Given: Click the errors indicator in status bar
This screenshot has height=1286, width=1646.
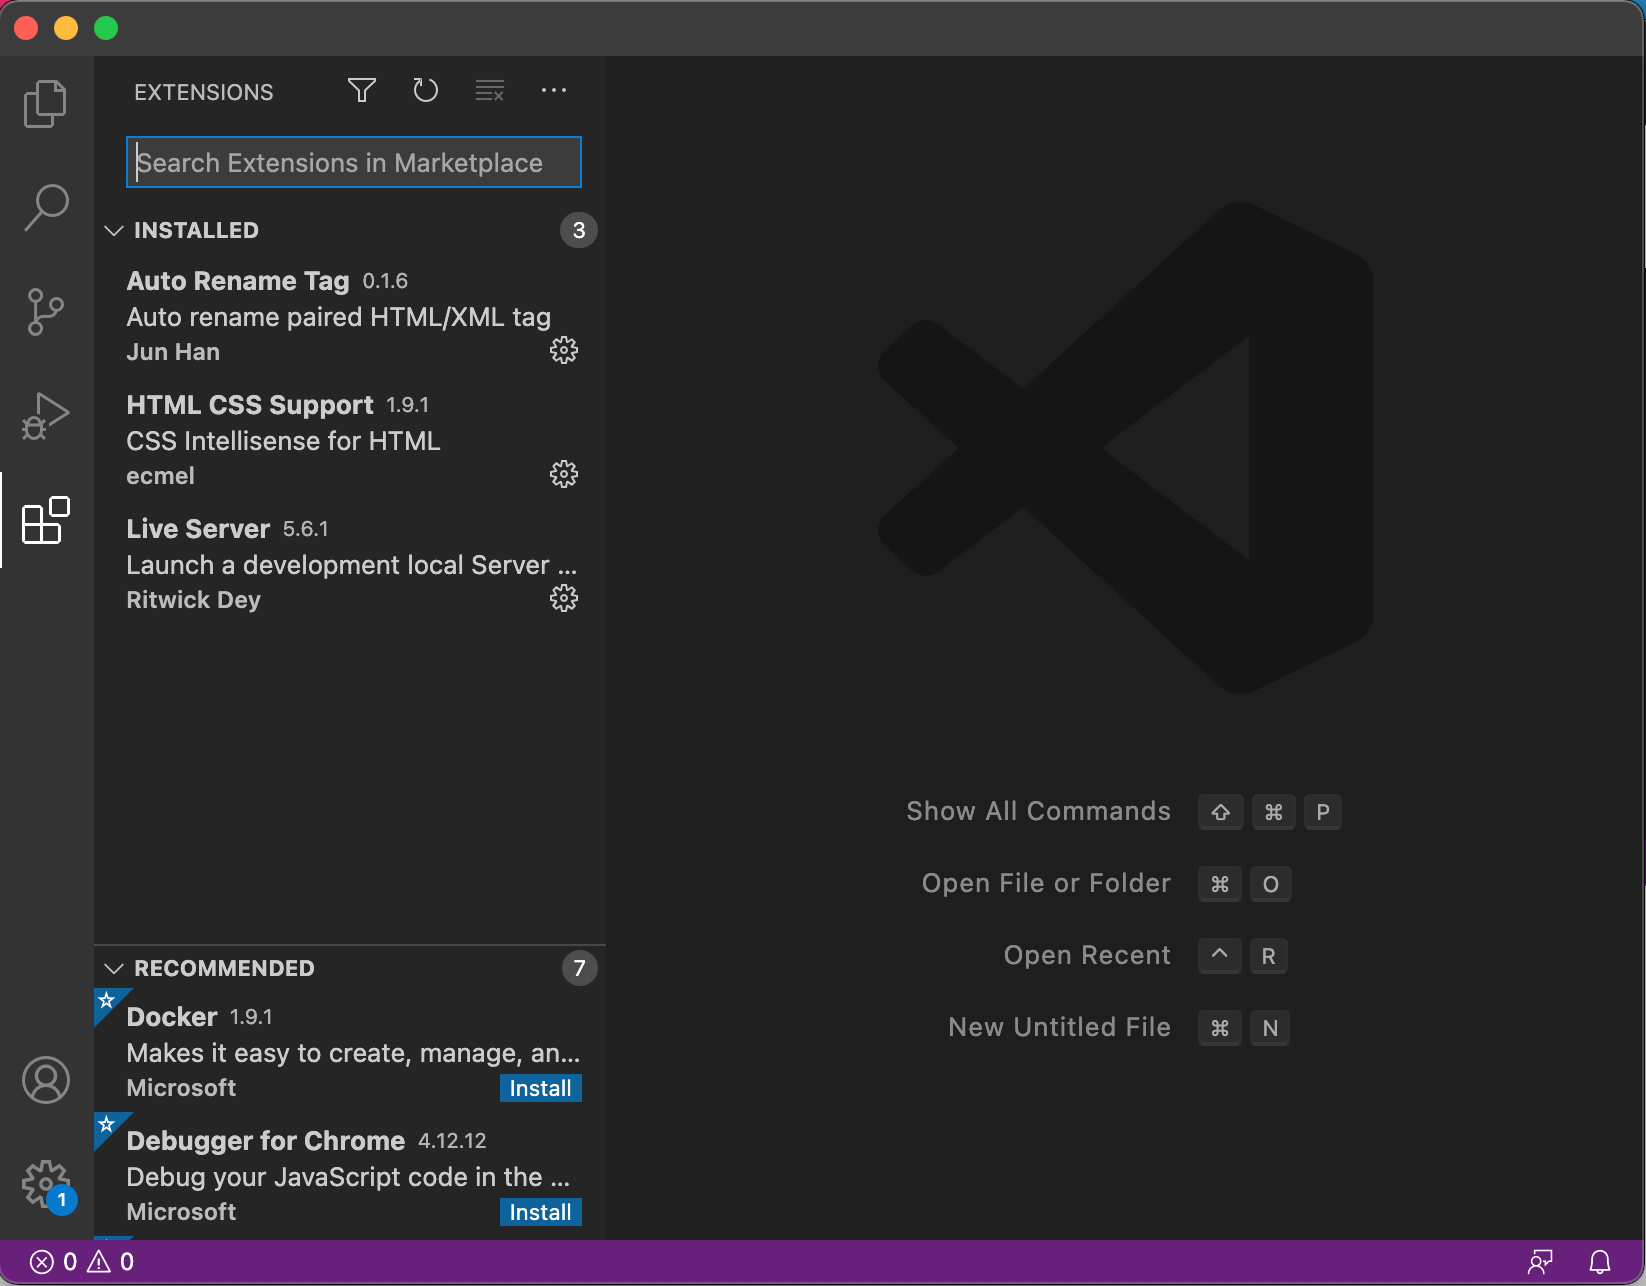Looking at the screenshot, I should 53,1262.
